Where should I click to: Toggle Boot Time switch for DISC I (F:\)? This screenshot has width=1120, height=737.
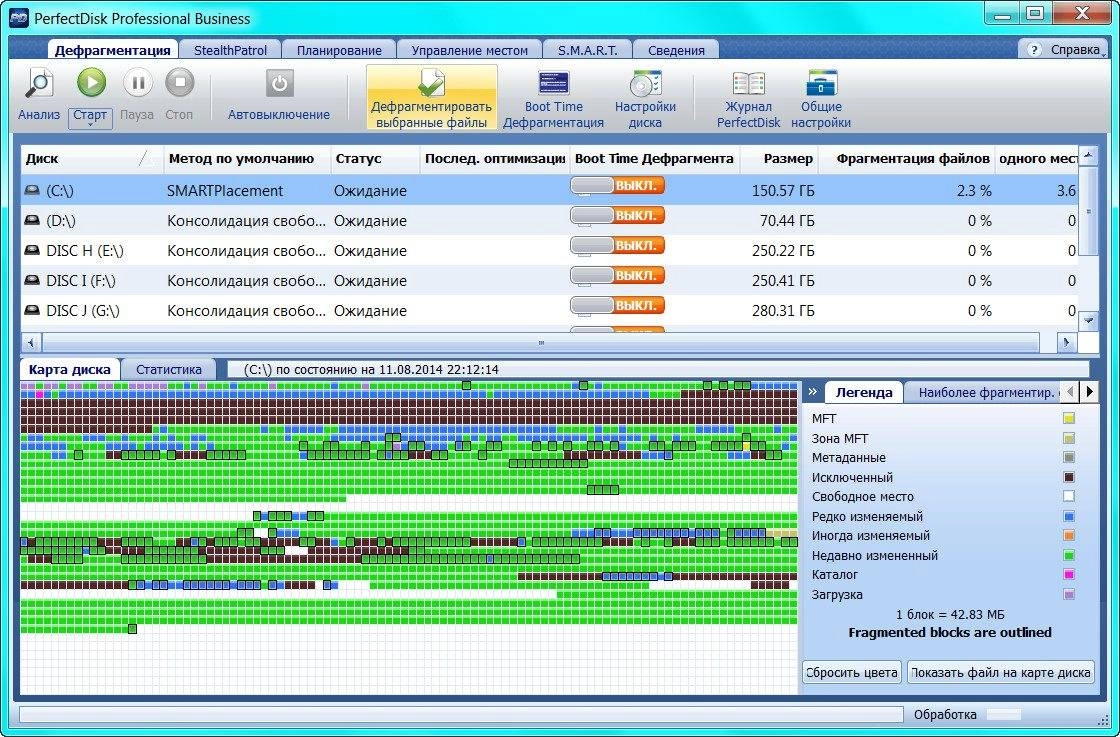617,276
